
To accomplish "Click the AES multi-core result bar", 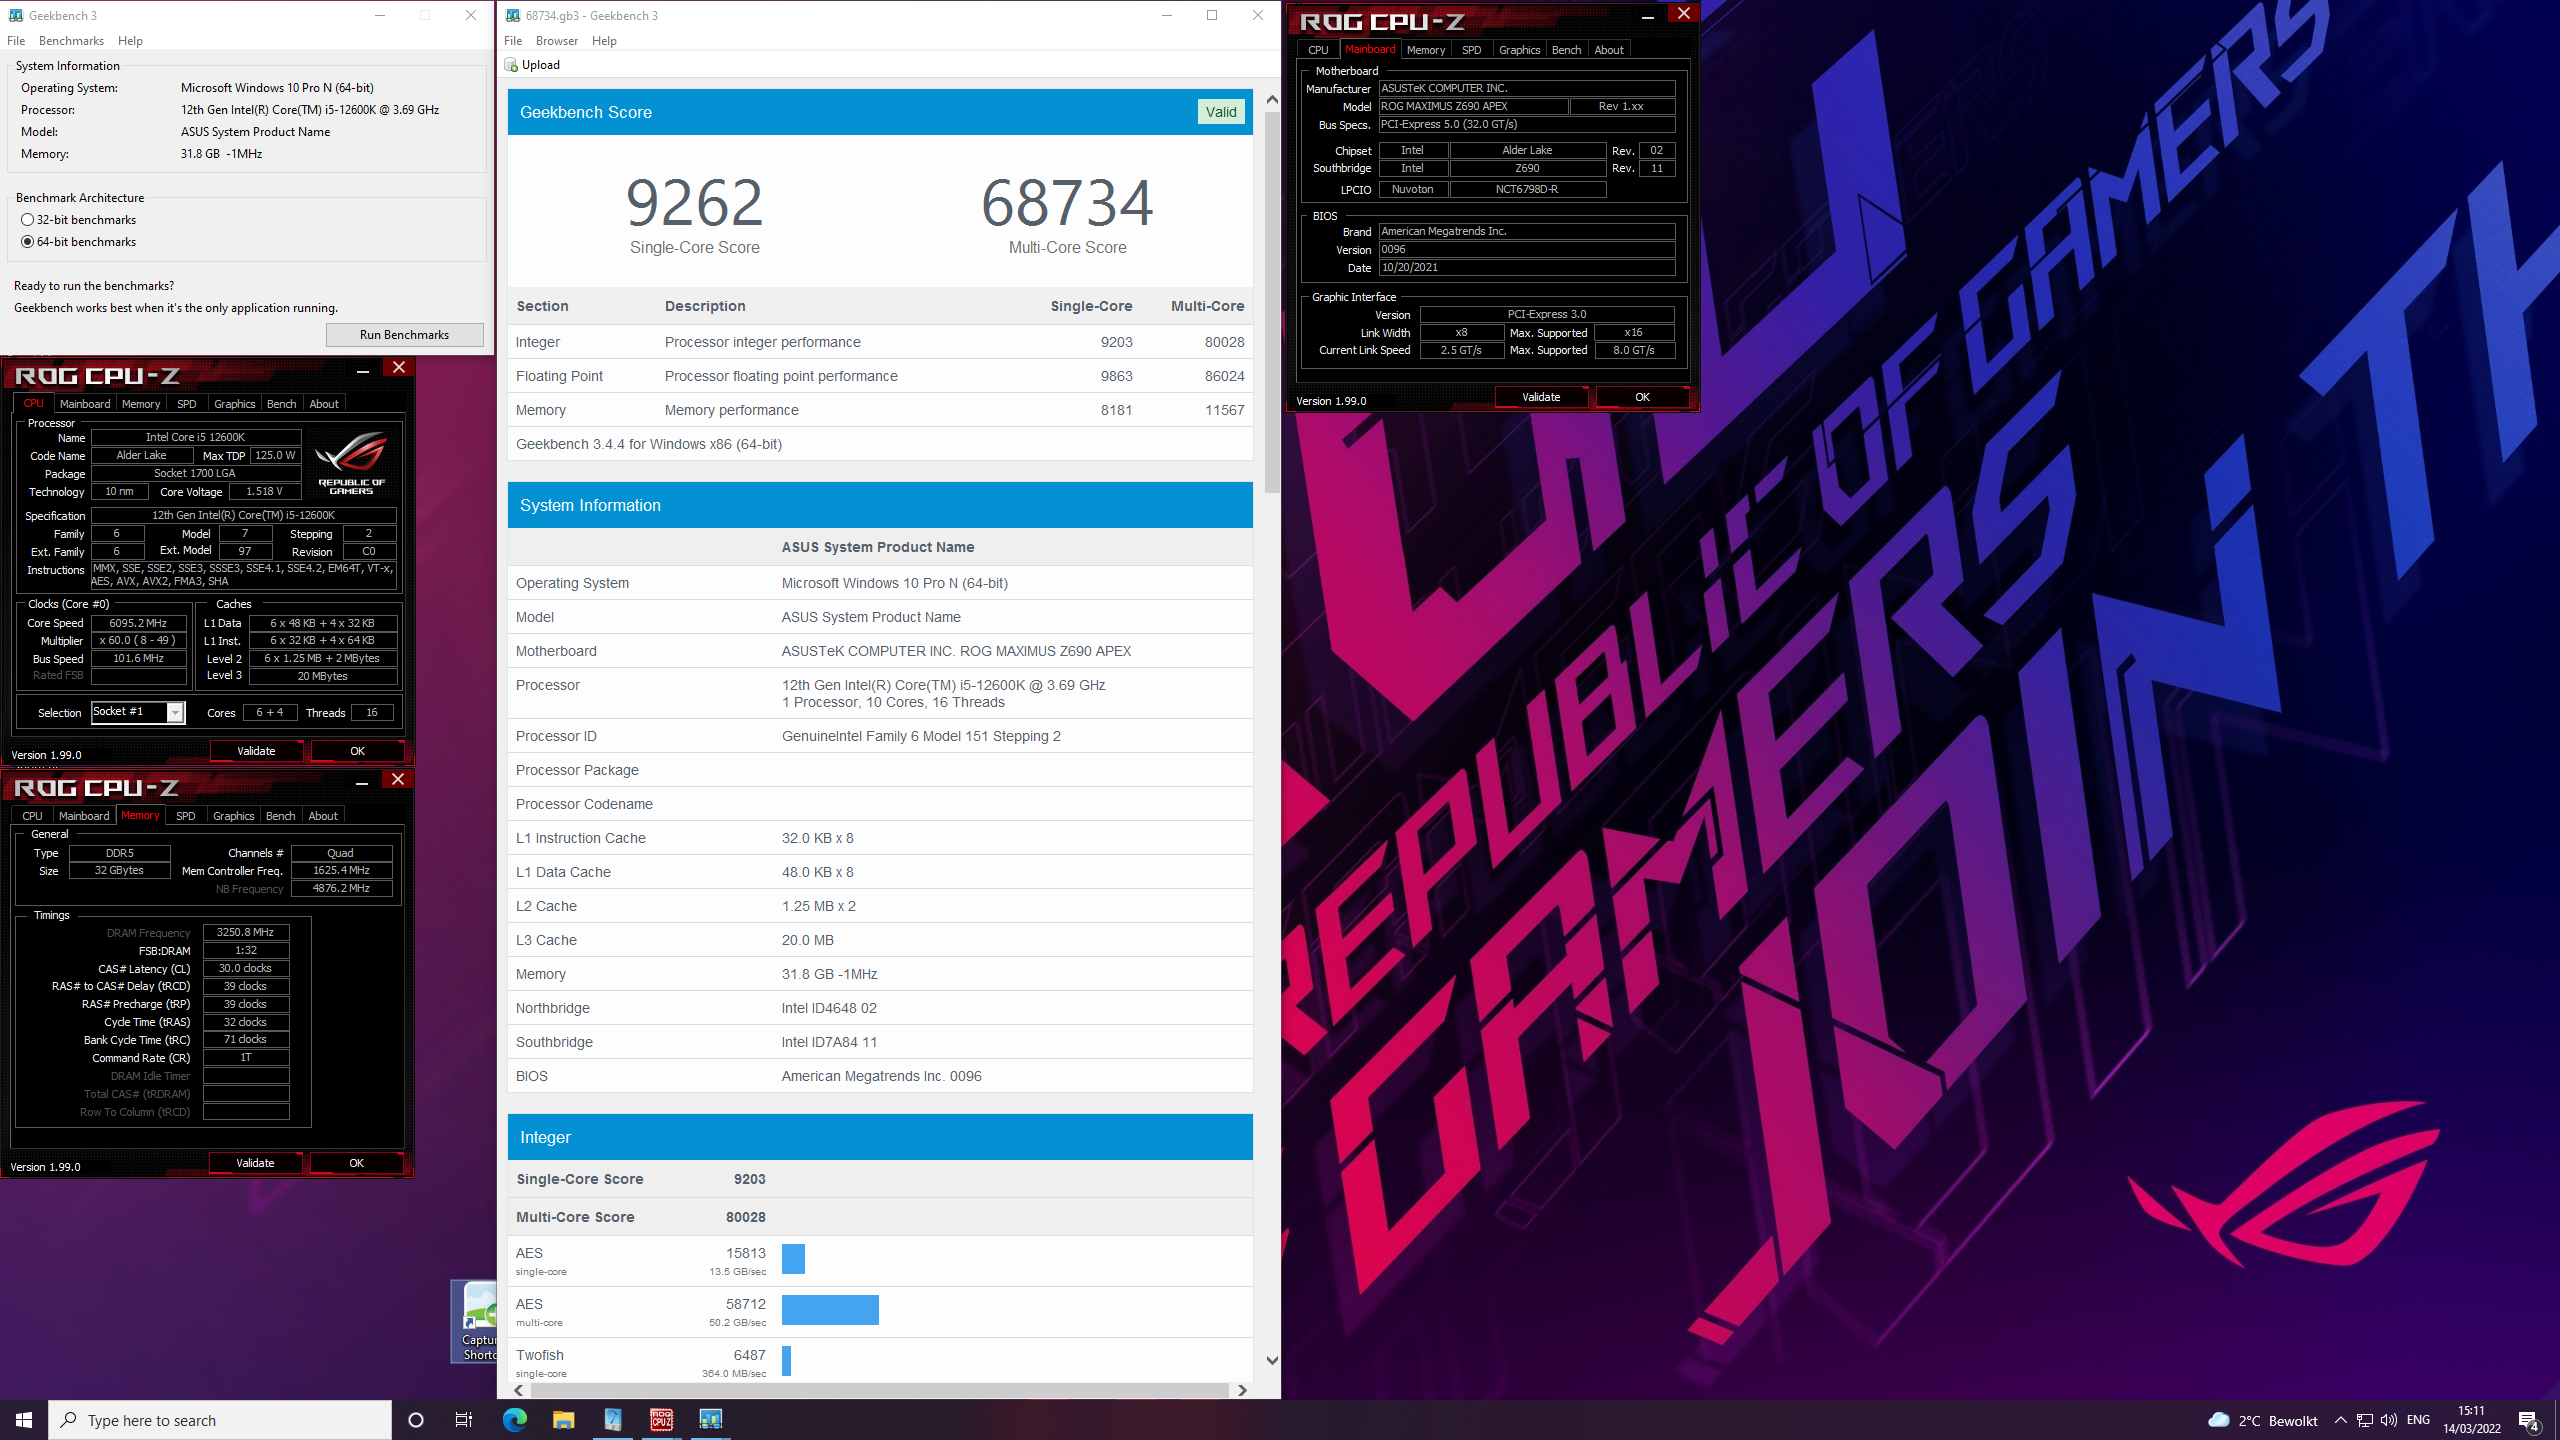I will point(830,1310).
